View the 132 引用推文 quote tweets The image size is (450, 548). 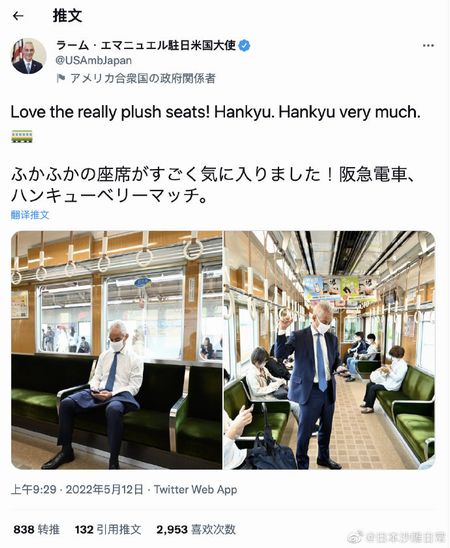(108, 529)
